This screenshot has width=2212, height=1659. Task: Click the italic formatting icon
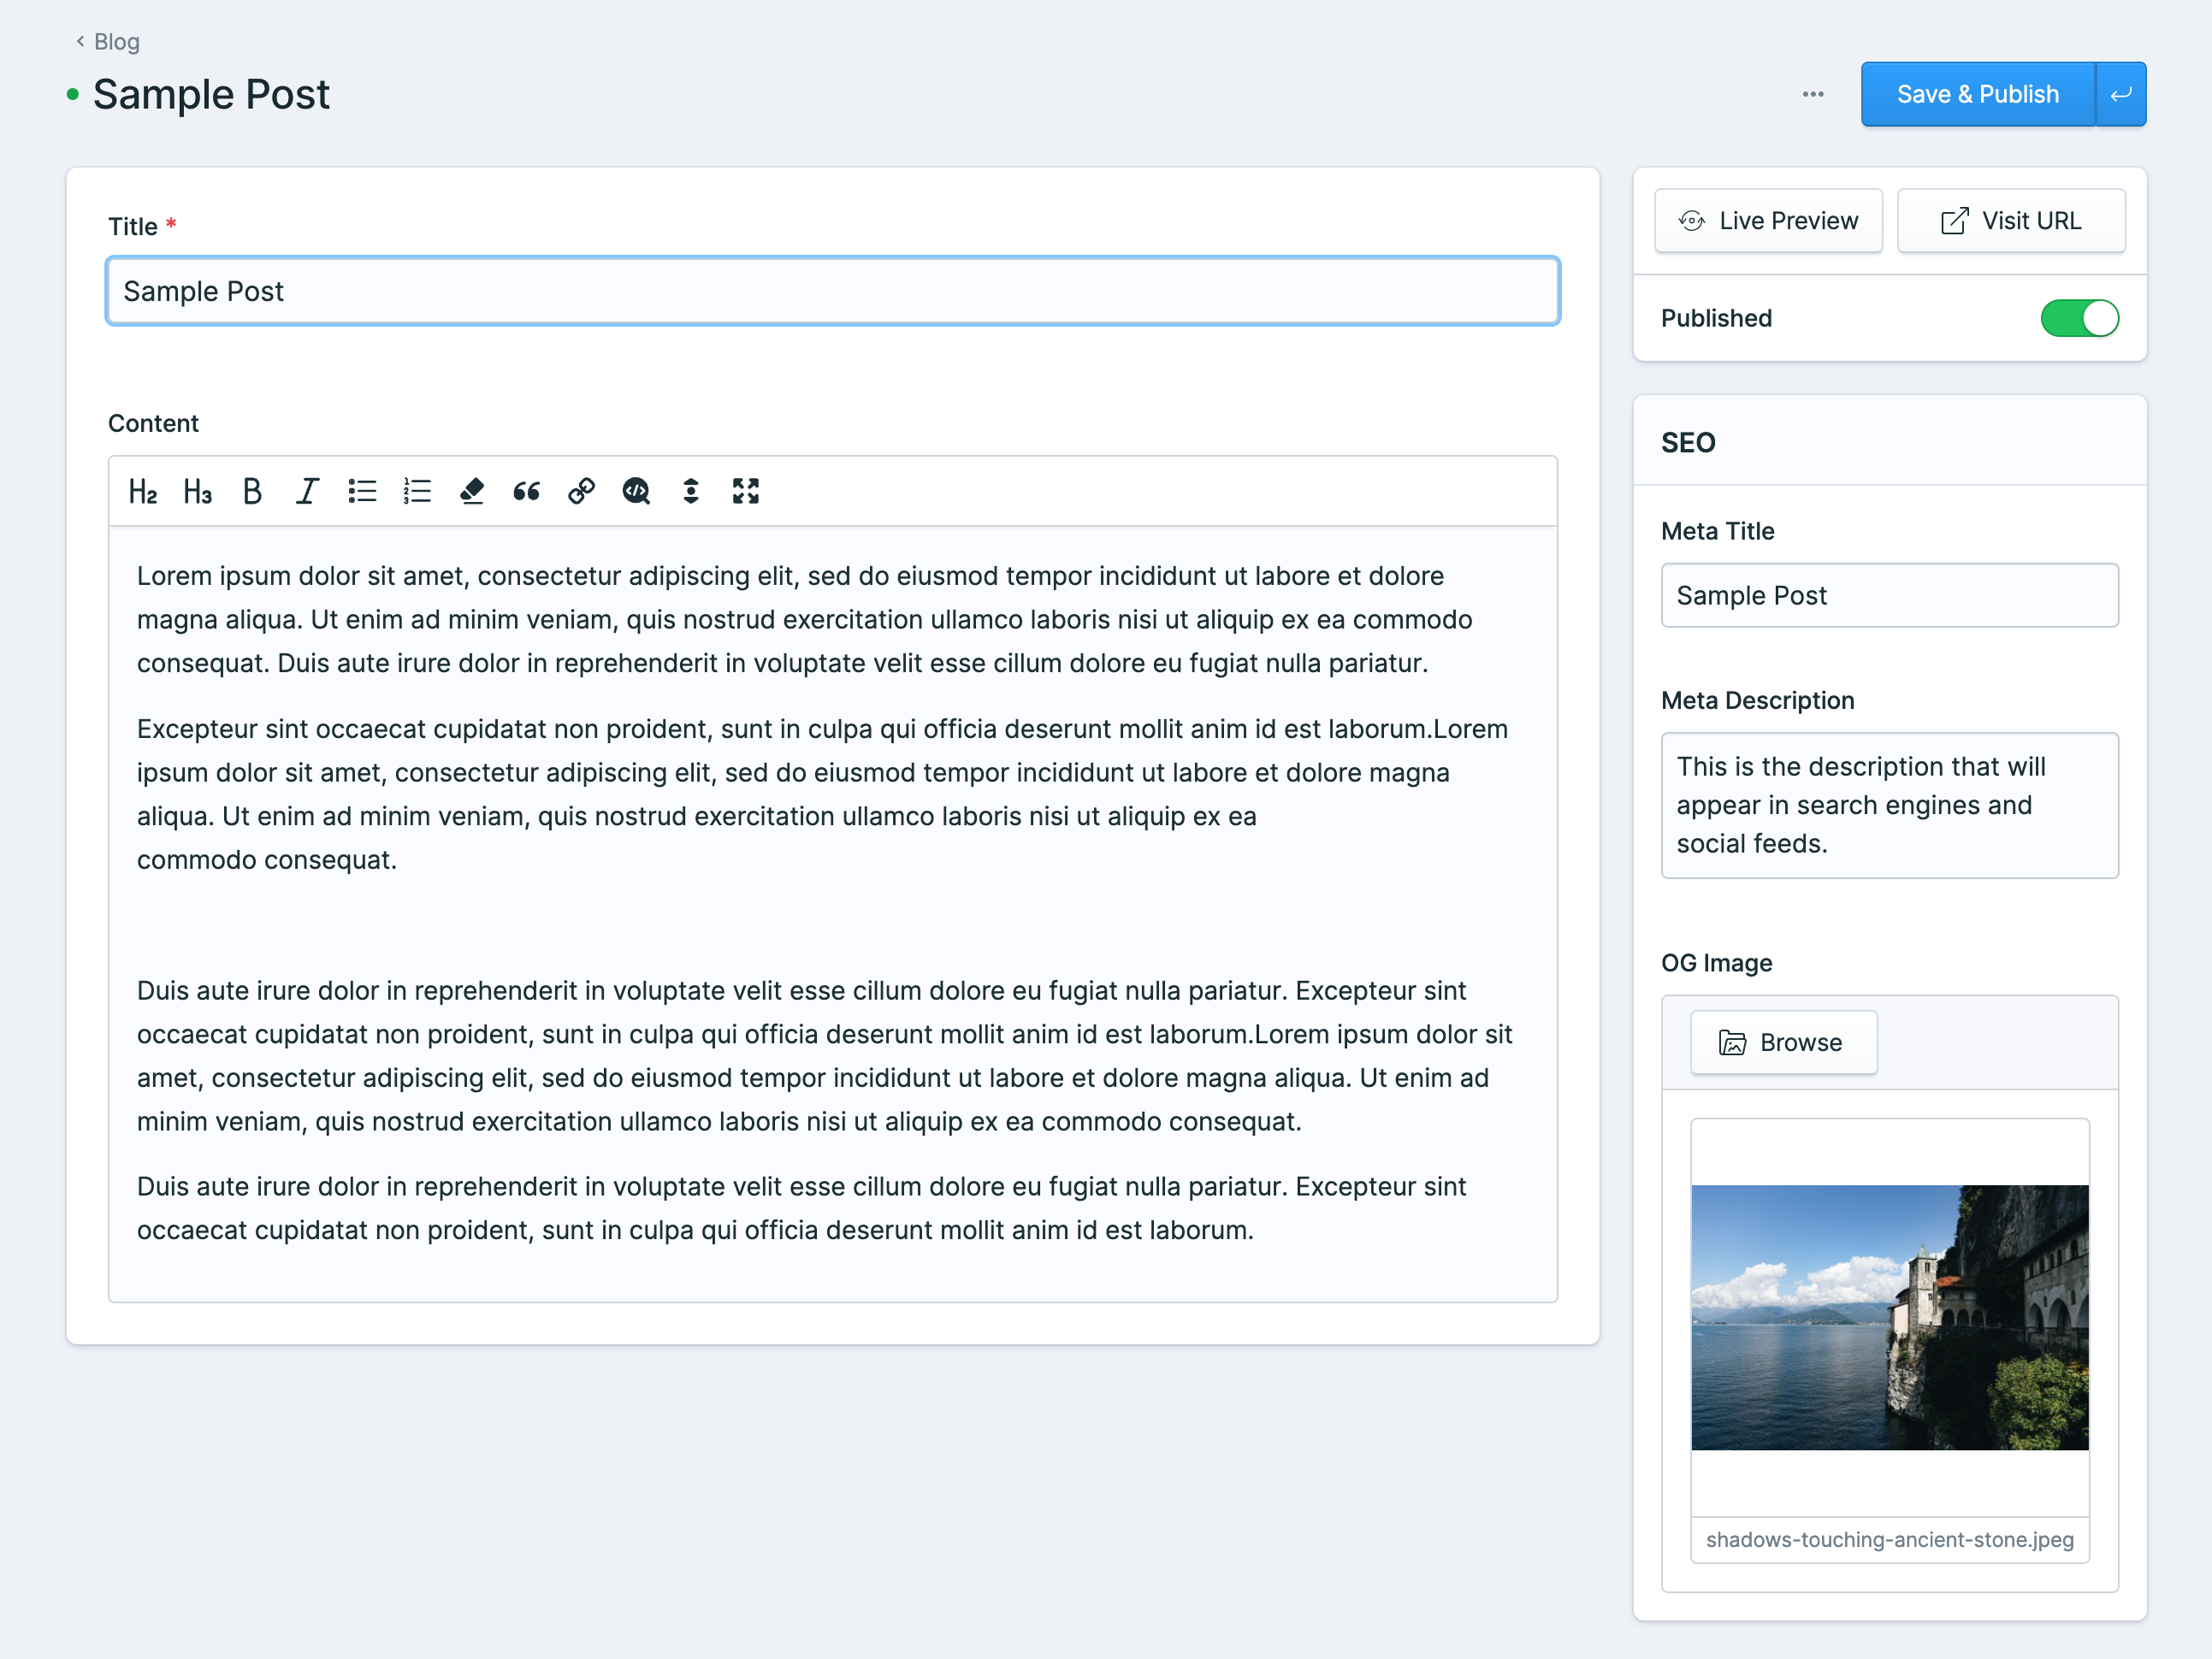[305, 492]
